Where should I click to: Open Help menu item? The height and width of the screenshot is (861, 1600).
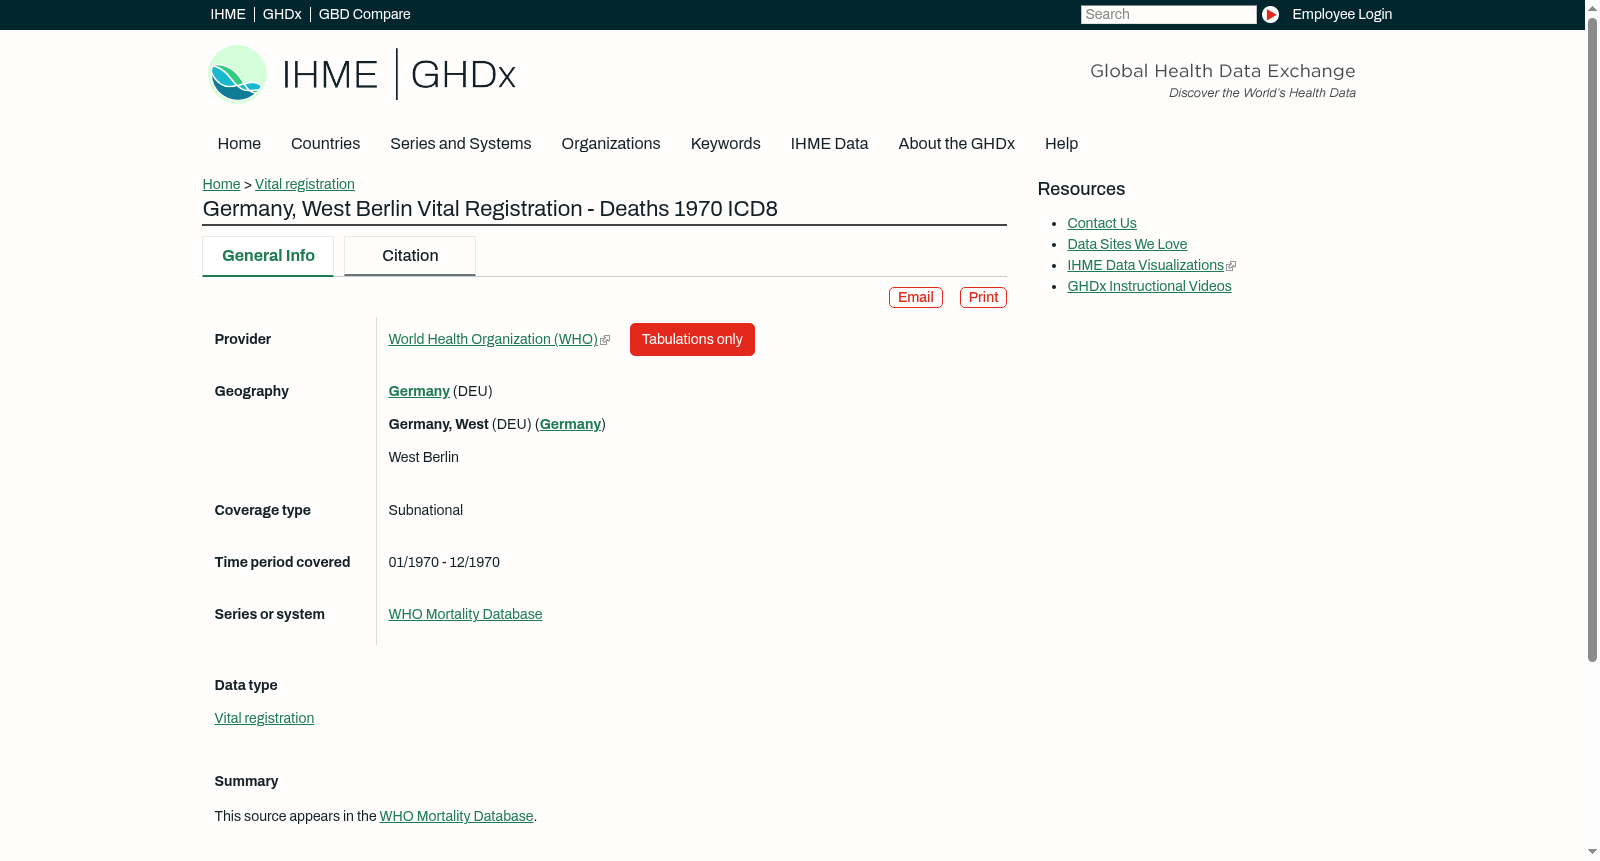(x=1061, y=144)
